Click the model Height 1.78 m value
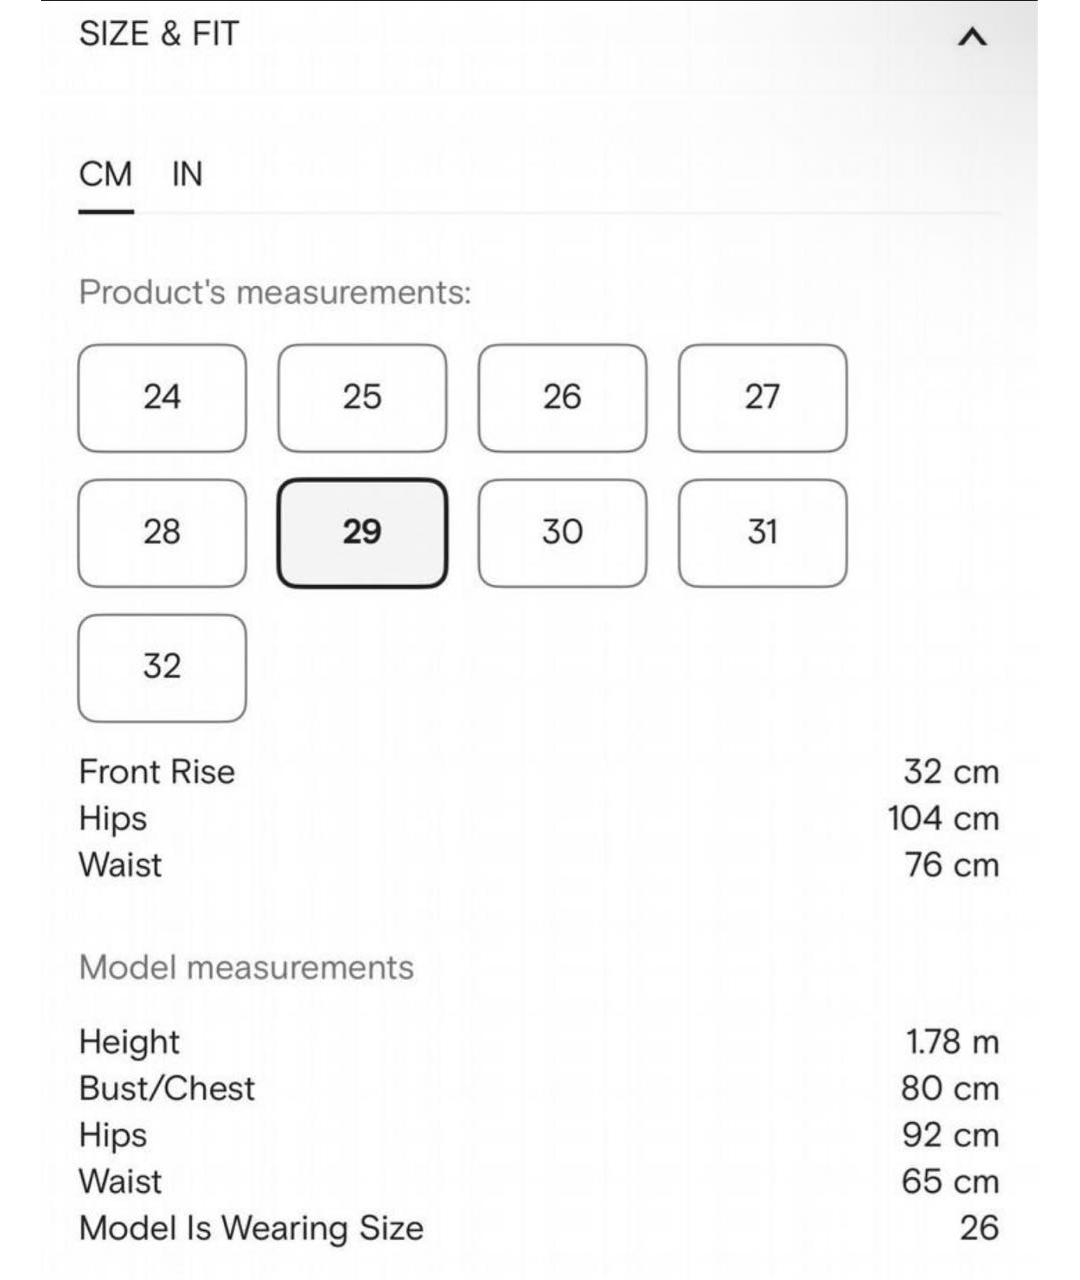This screenshot has width=1080, height=1280. tap(952, 1042)
